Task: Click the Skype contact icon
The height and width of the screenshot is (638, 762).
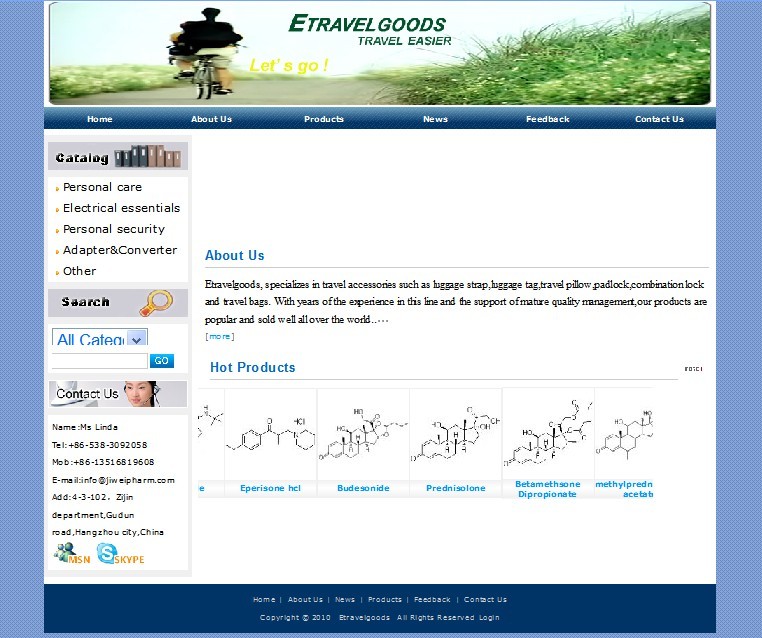Action: coord(120,553)
